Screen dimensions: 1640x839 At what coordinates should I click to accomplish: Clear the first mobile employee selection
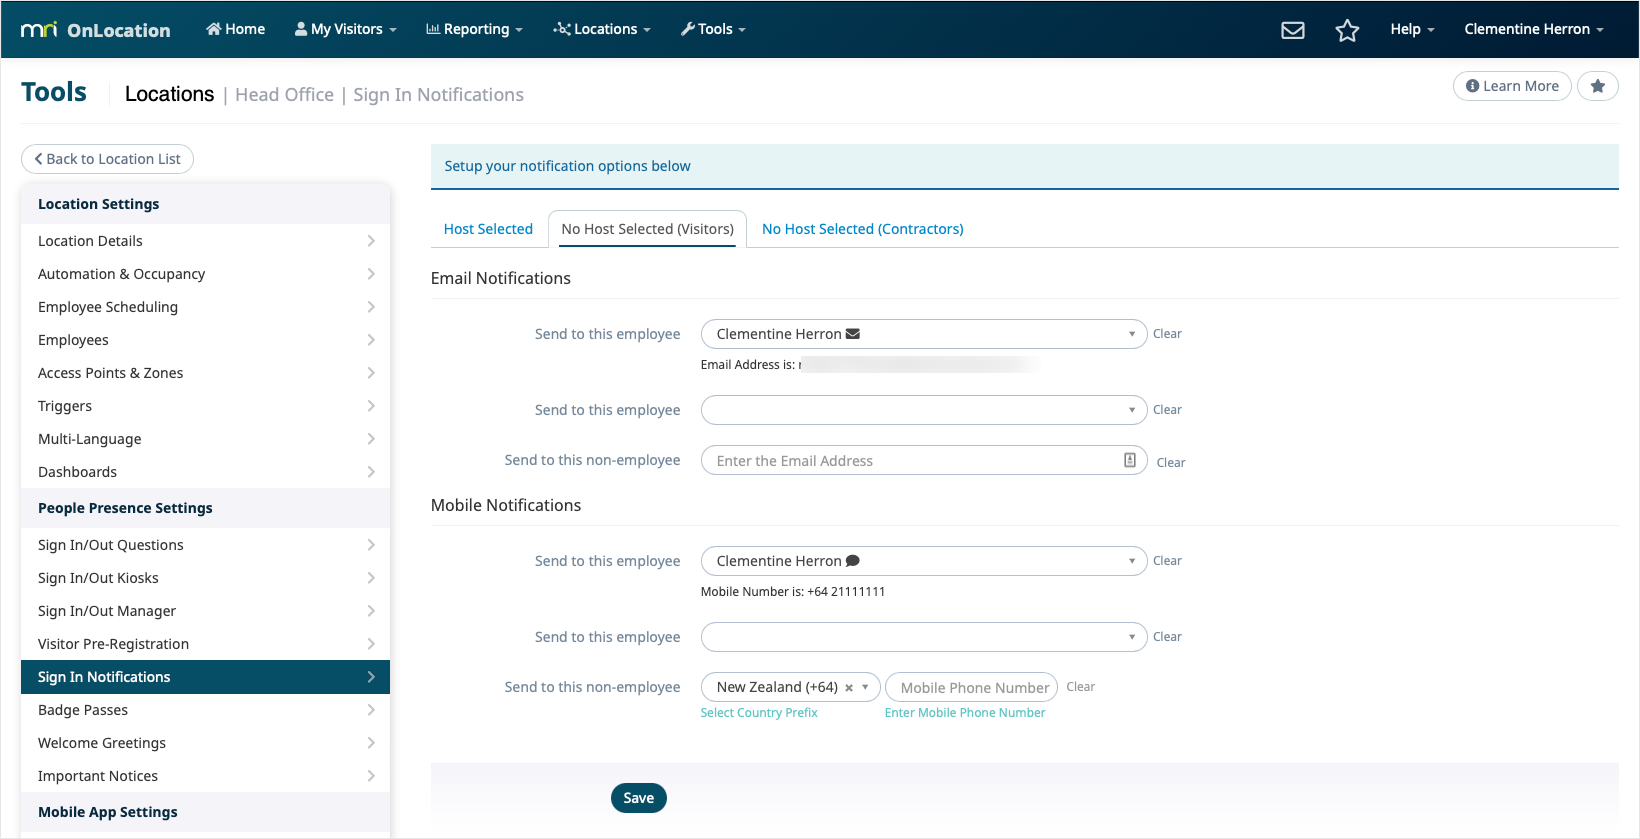(x=1167, y=561)
